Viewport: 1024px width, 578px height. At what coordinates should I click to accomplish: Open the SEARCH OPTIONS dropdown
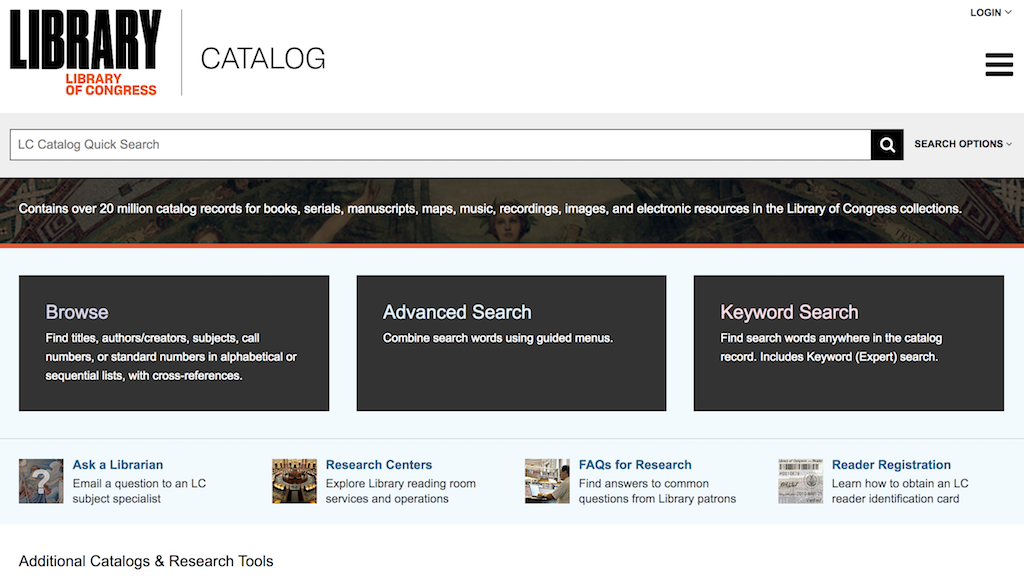tap(961, 144)
